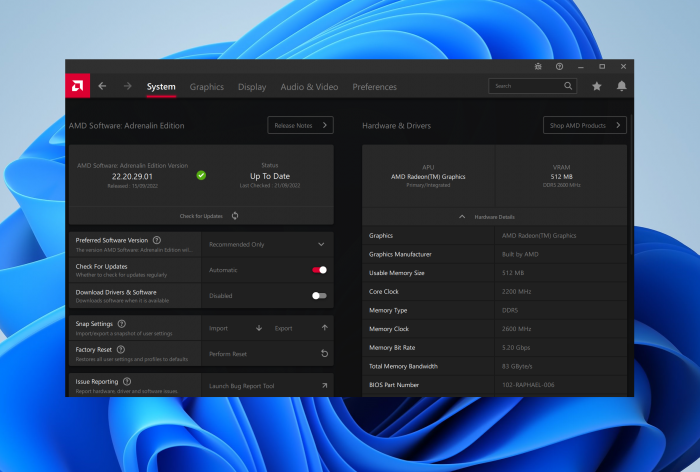700x472 pixels.
Task: Open the favorites star icon
Action: (597, 87)
